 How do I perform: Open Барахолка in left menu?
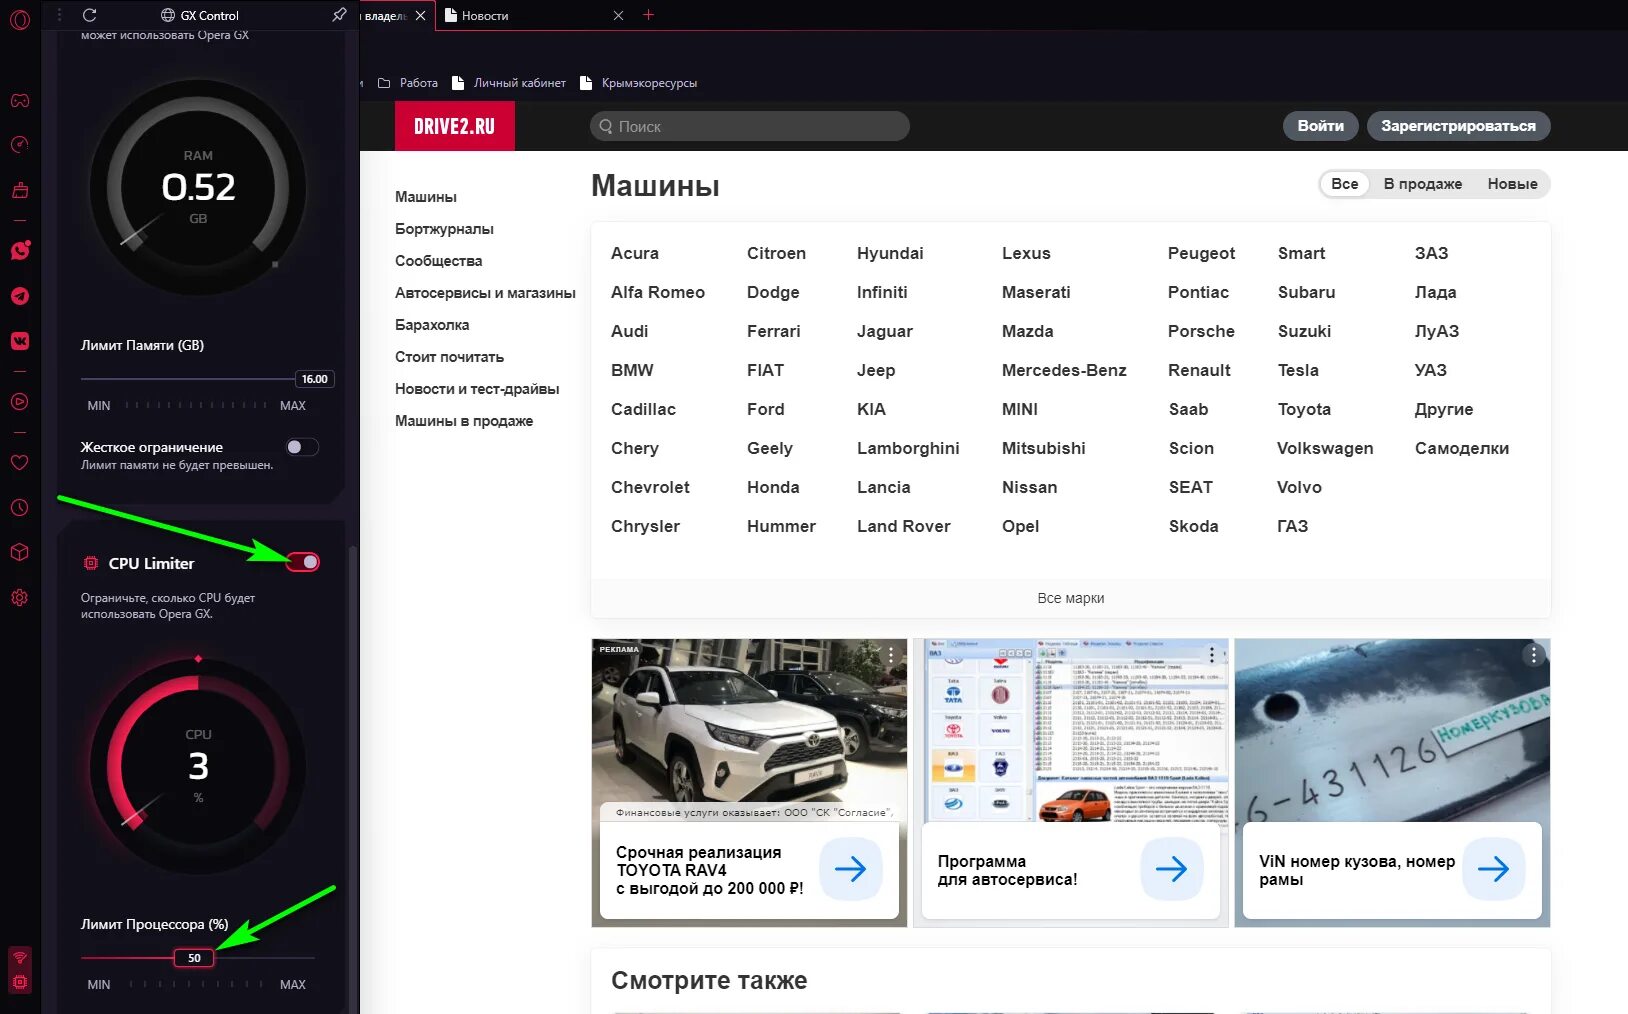pos(432,325)
